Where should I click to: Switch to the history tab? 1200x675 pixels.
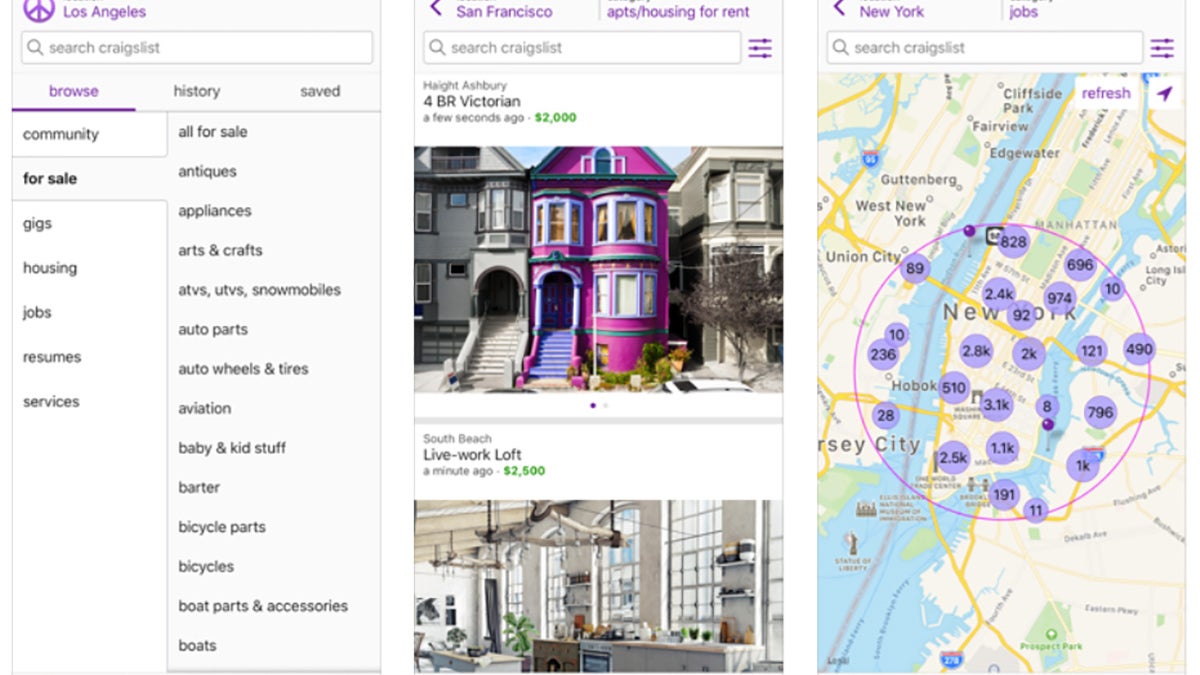[196, 91]
